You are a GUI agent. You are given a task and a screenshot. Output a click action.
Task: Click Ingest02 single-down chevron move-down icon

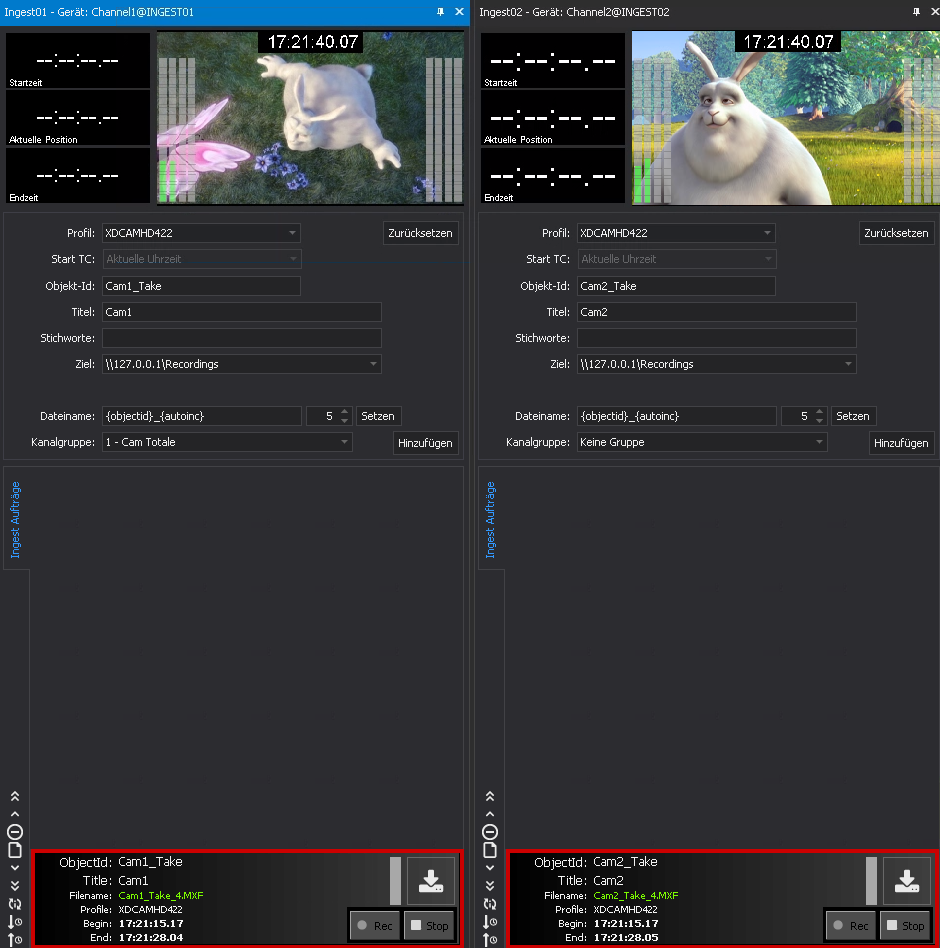pyautogui.click(x=490, y=868)
